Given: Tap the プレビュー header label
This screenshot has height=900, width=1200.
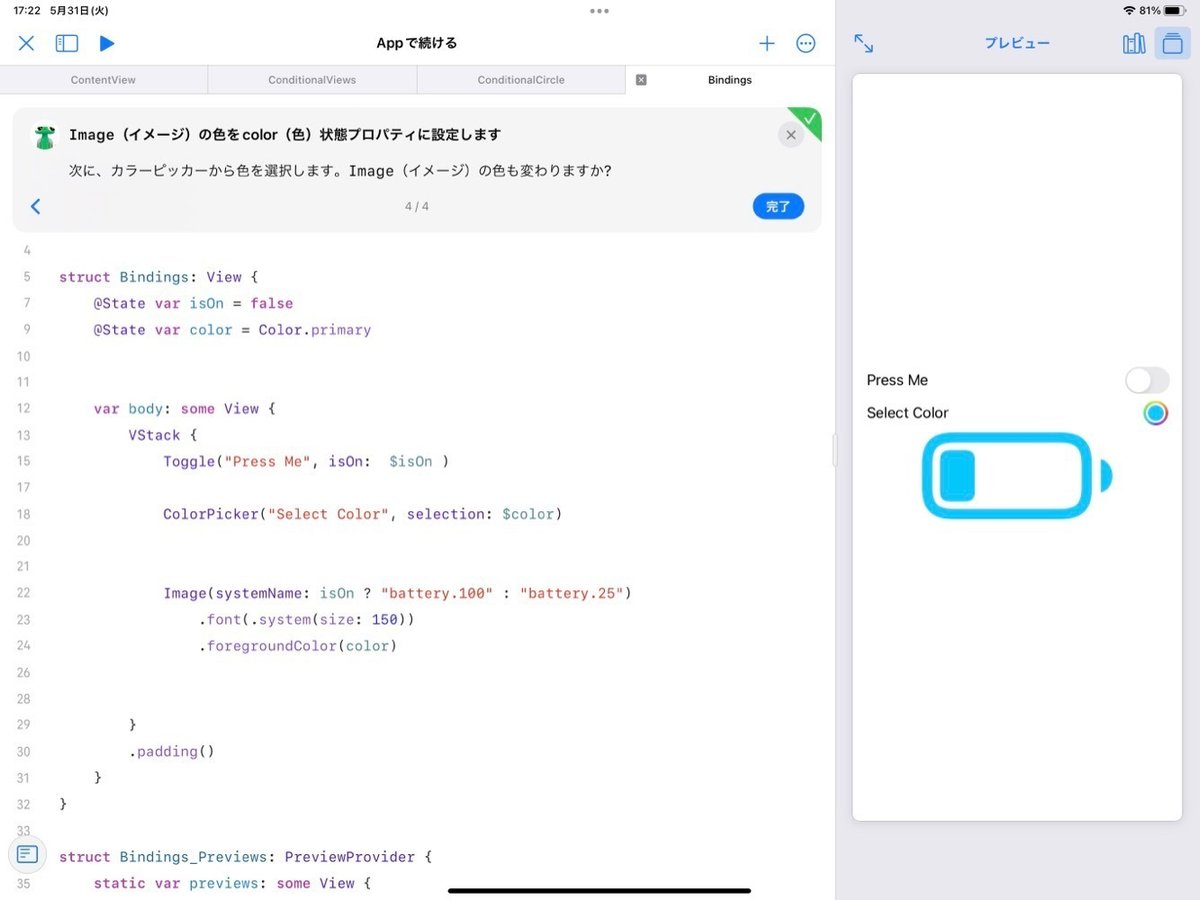Looking at the screenshot, I should click(1017, 43).
